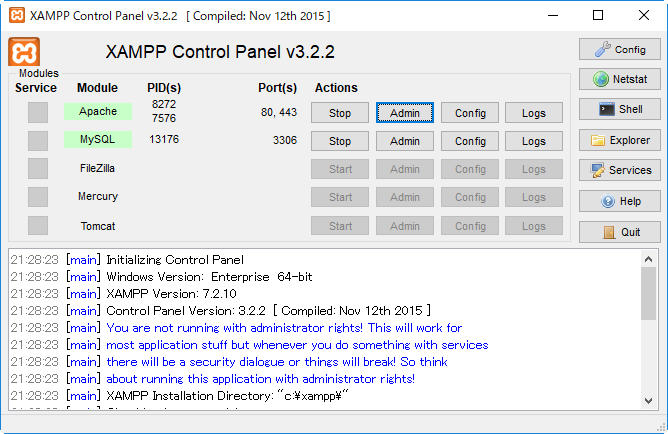Click the large XAMPP logo
The width and height of the screenshot is (668, 434).
tap(24, 52)
